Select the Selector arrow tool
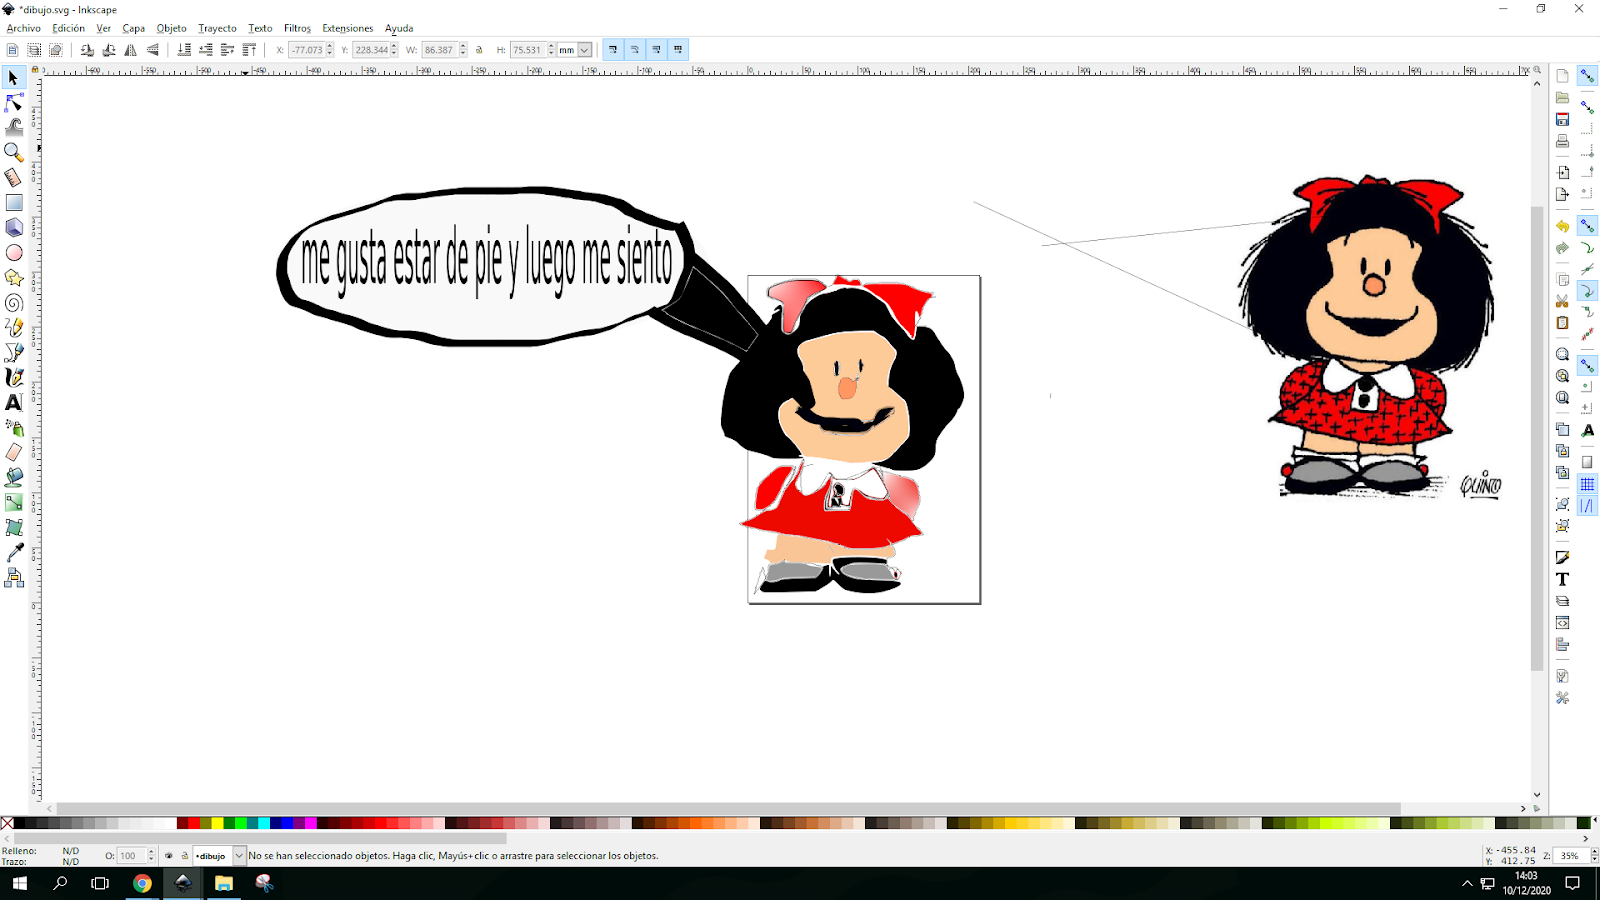The image size is (1600, 900). click(14, 78)
